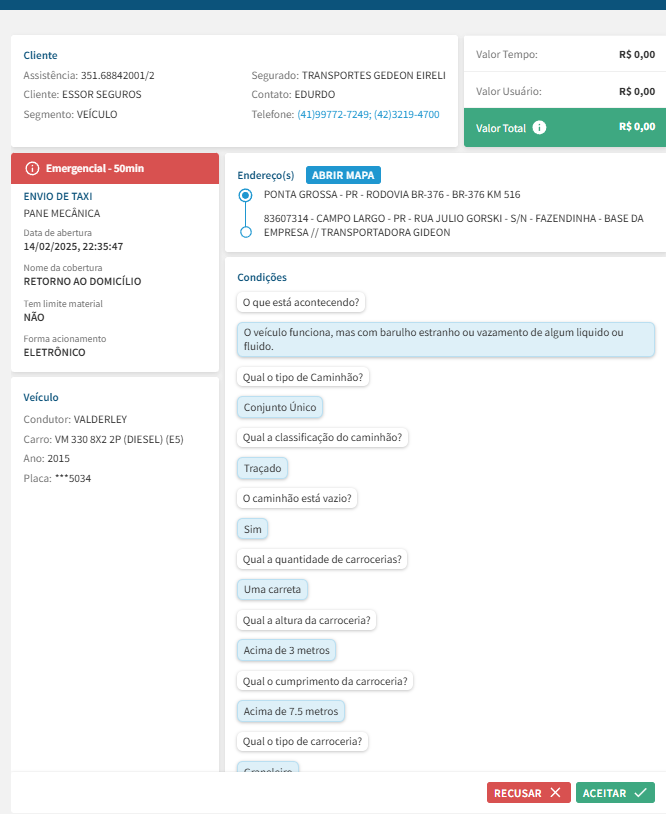Click the checkmark icon on Aceitar
This screenshot has height=814, width=666.
click(641, 793)
